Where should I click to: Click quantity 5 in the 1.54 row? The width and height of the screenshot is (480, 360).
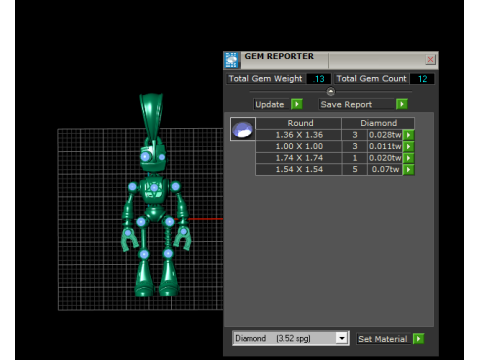(x=355, y=169)
